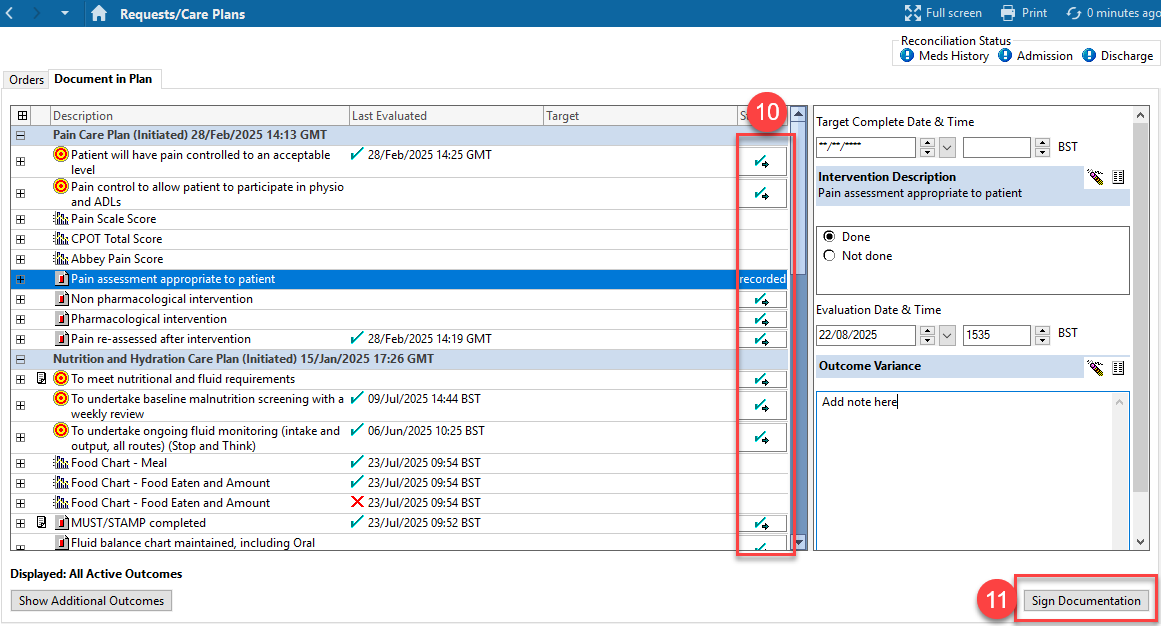Expand the Food Chart - Meal row
1161x626 pixels.
coord(21,464)
